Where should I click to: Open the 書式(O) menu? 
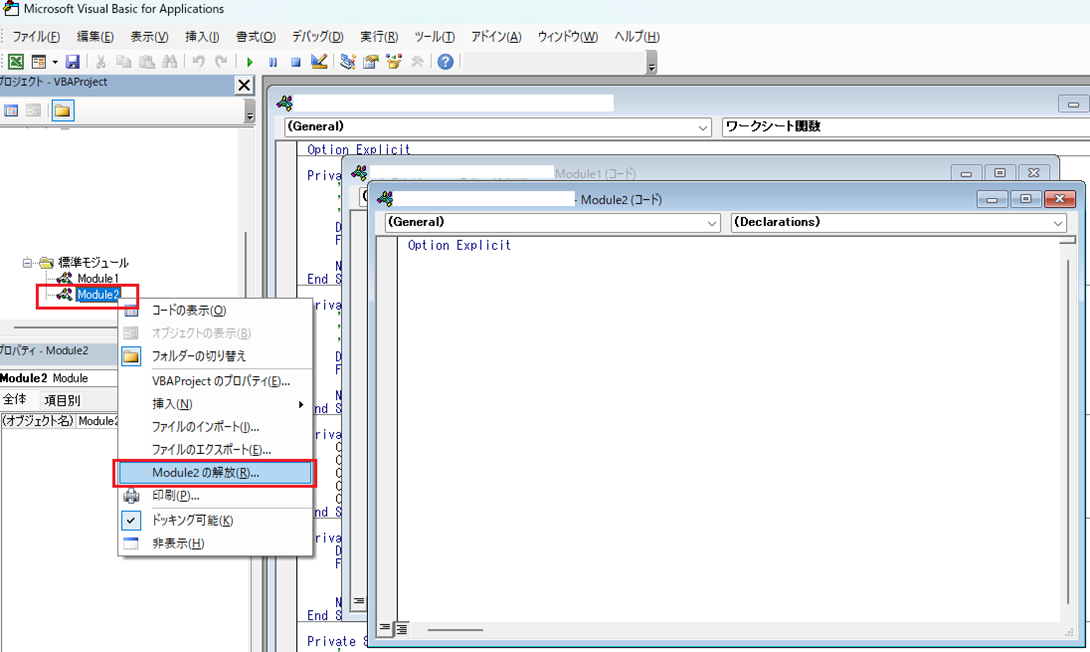pyautogui.click(x=255, y=37)
